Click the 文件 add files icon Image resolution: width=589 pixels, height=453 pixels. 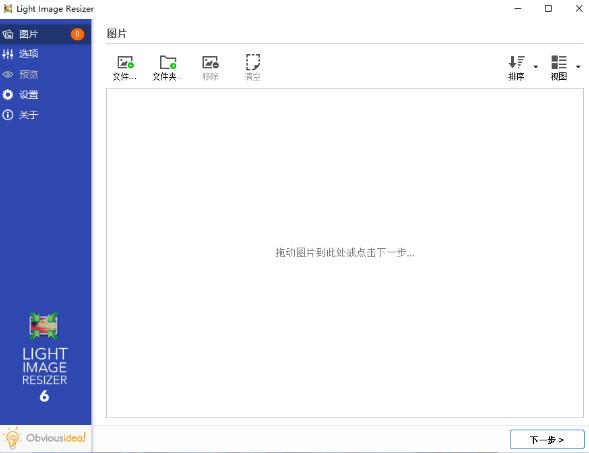click(x=125, y=62)
